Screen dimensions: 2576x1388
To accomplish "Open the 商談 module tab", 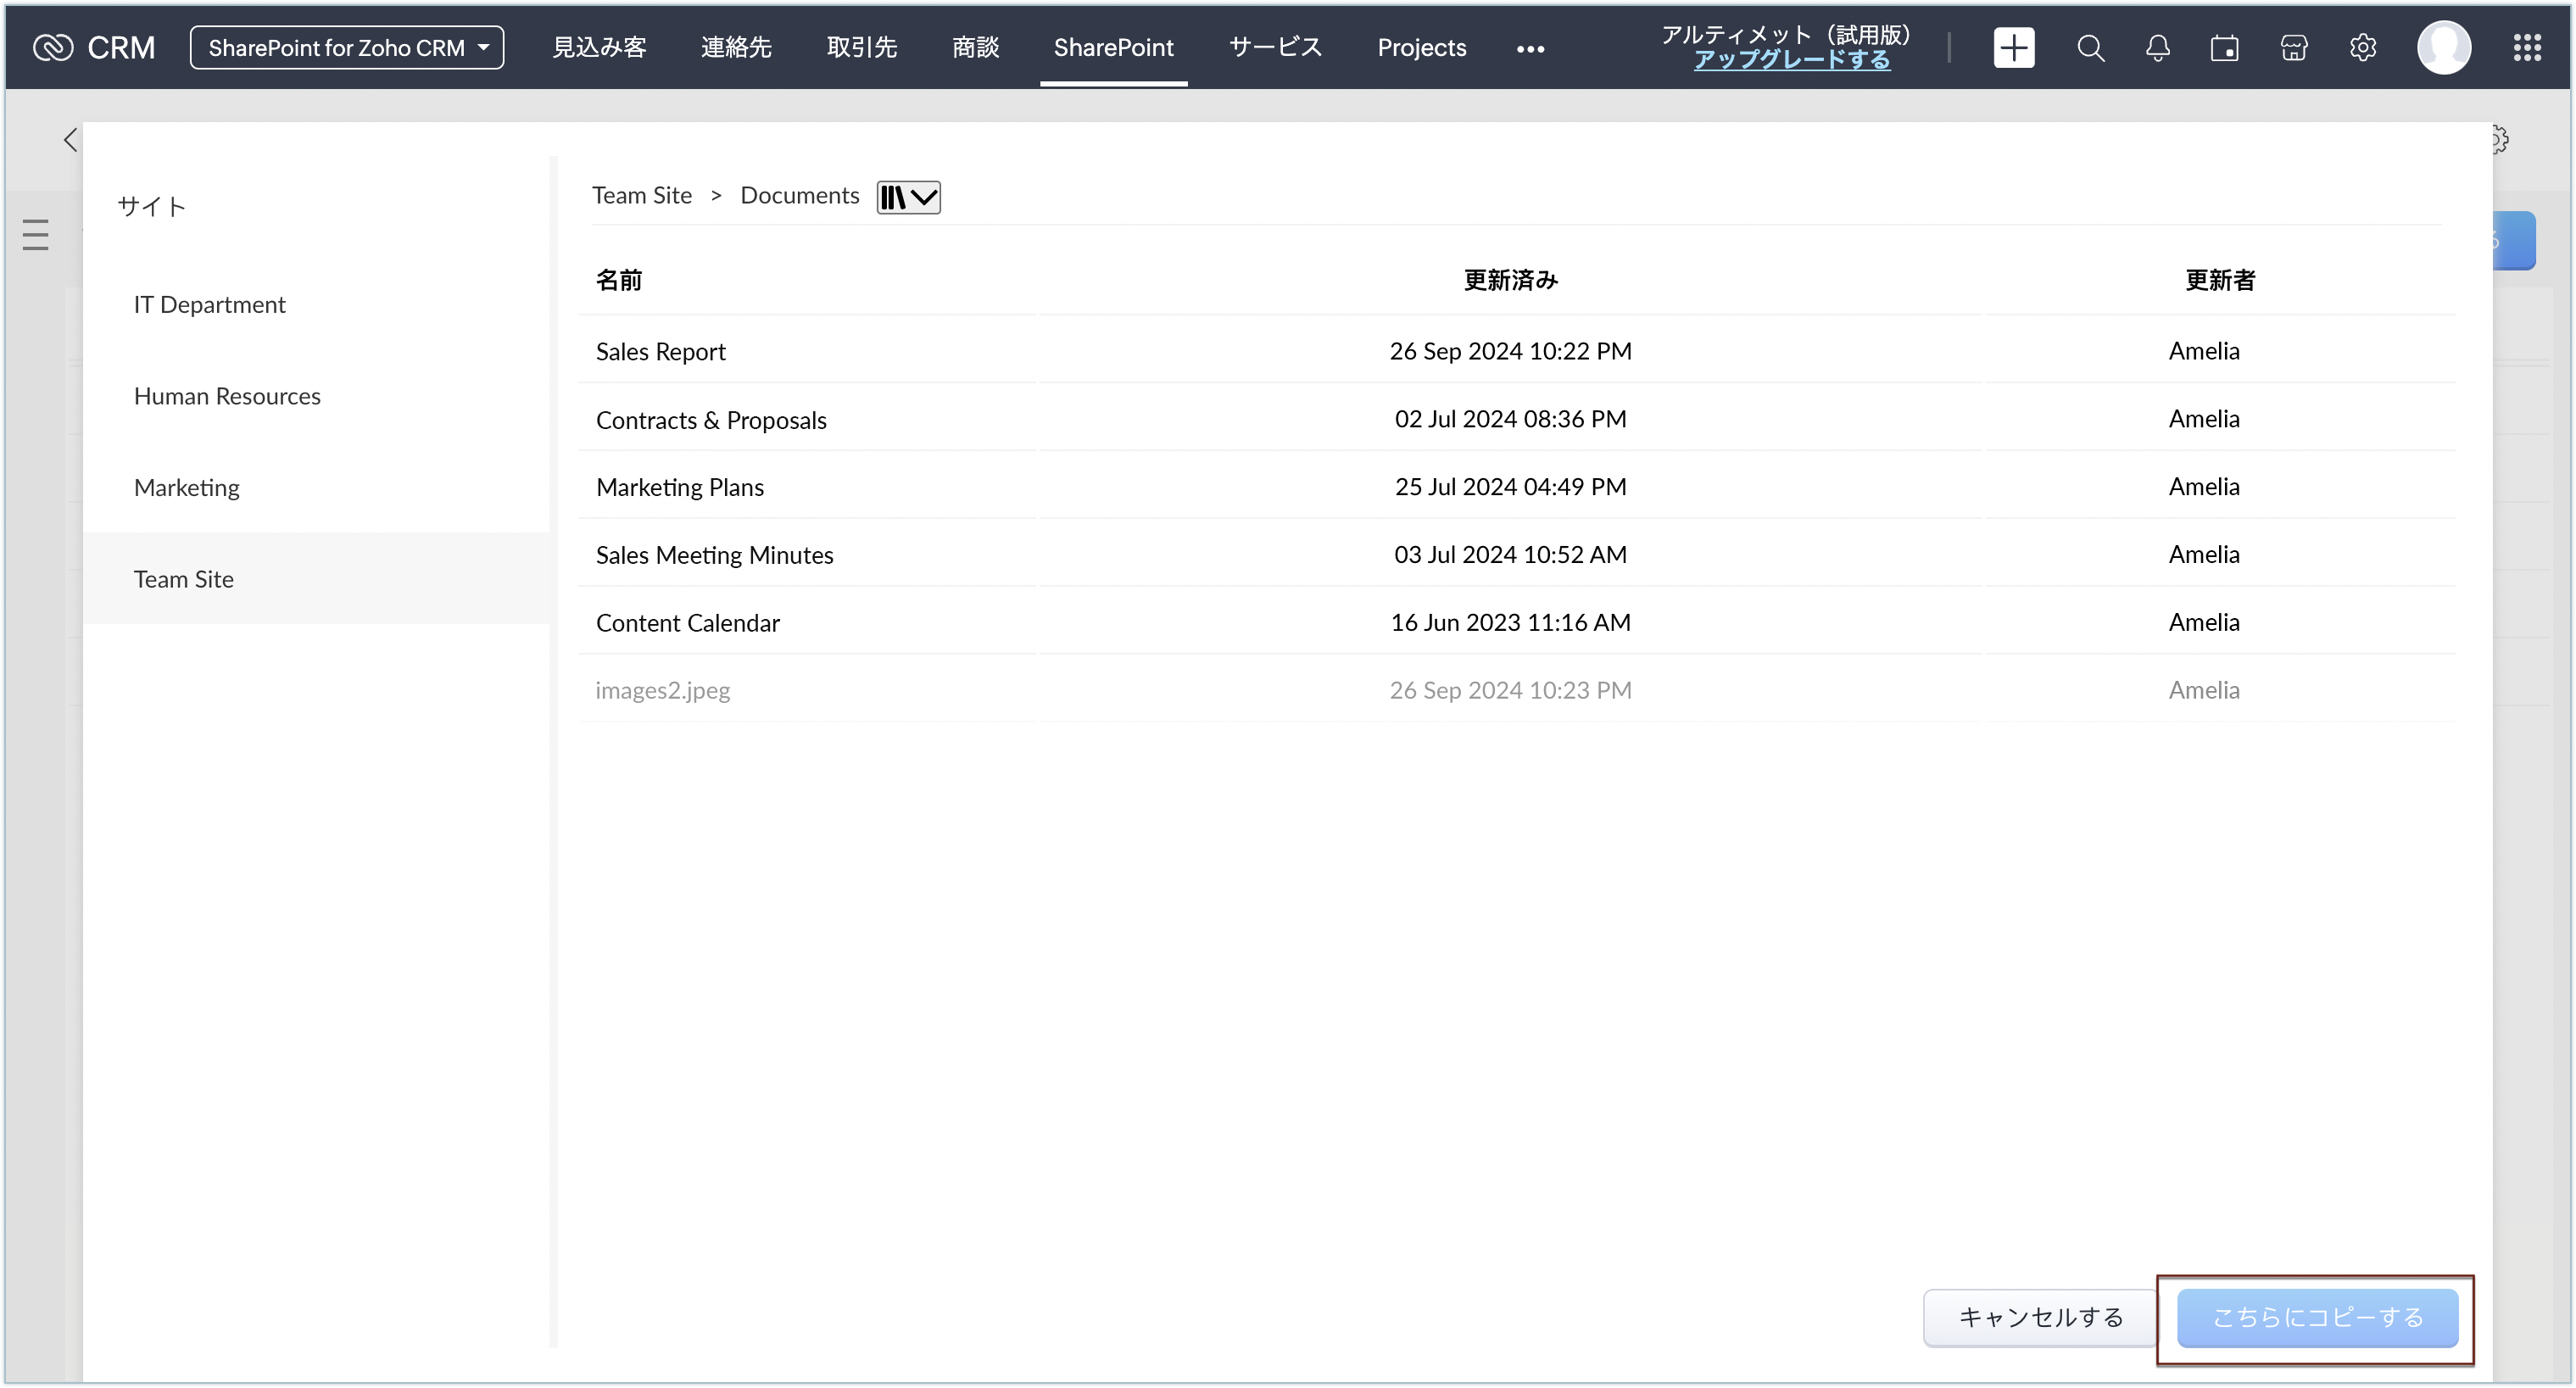I will [975, 47].
